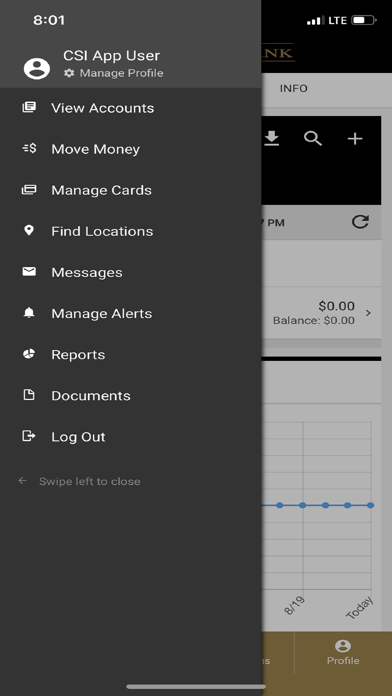This screenshot has height=696, width=392.
Task: Tap the Move Money dollar icon
Action: coord(29,149)
